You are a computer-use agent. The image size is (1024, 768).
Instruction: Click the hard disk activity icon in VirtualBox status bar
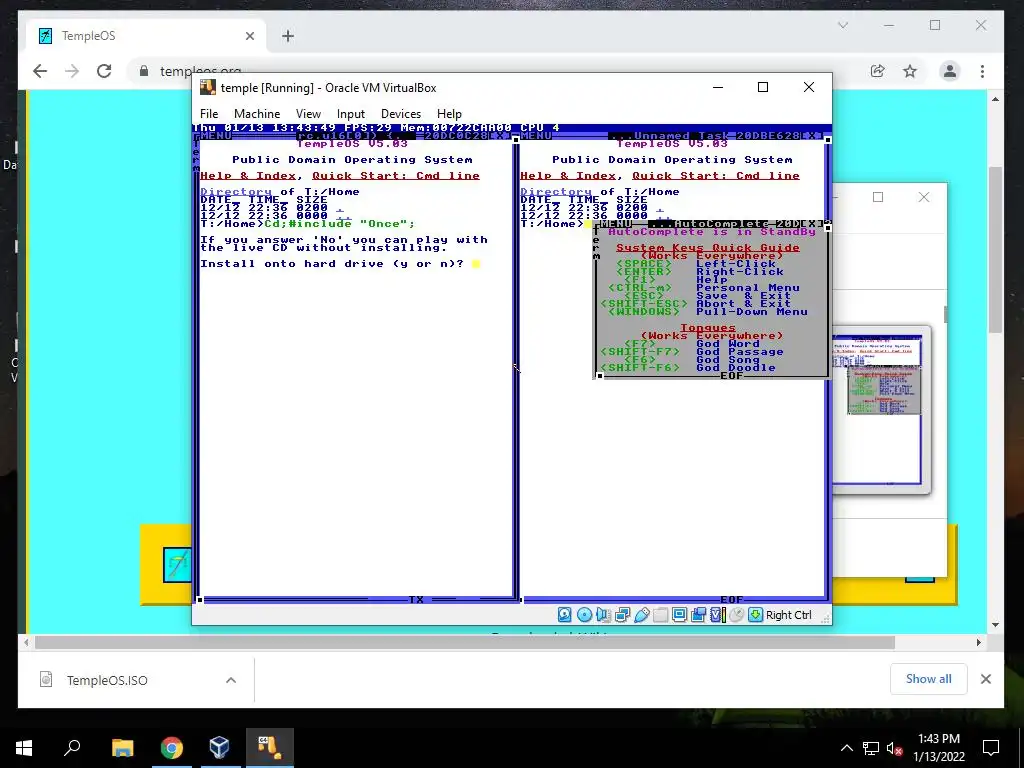[565, 615]
